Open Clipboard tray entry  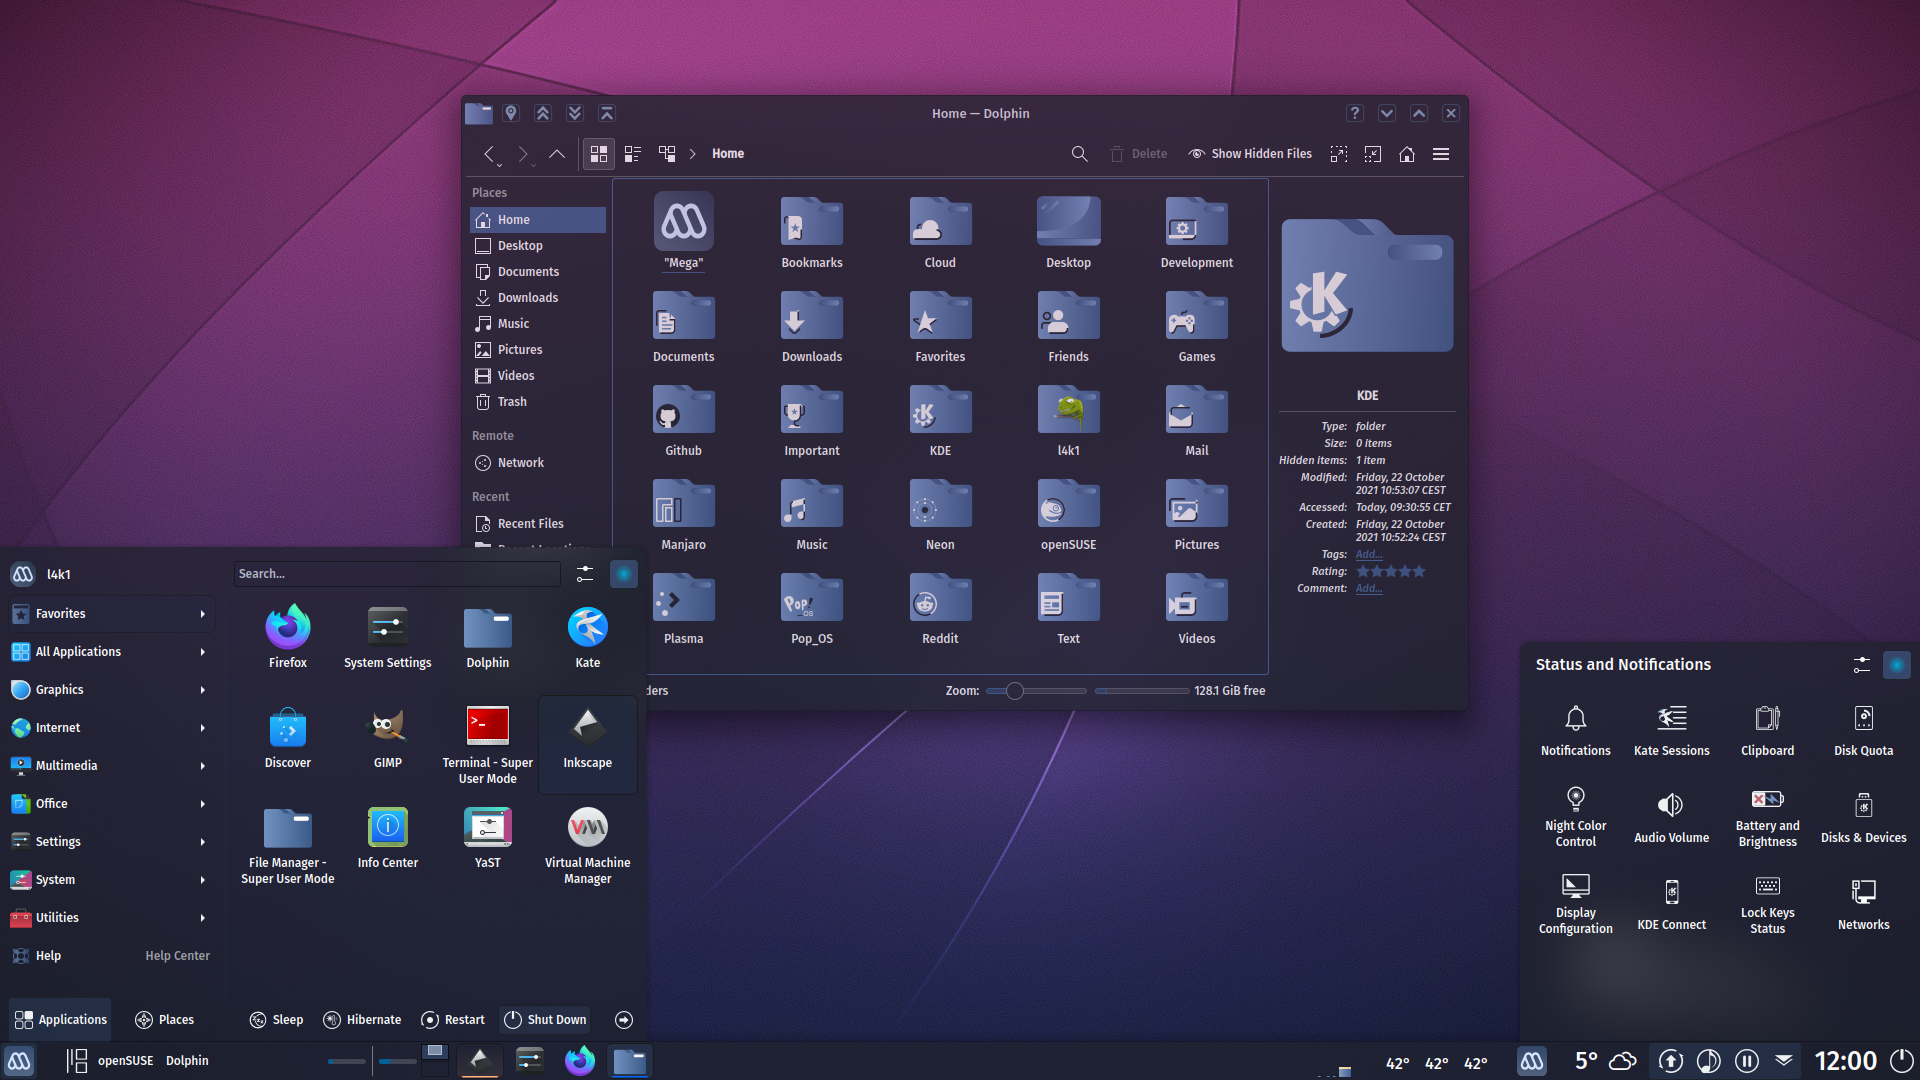click(x=1768, y=730)
